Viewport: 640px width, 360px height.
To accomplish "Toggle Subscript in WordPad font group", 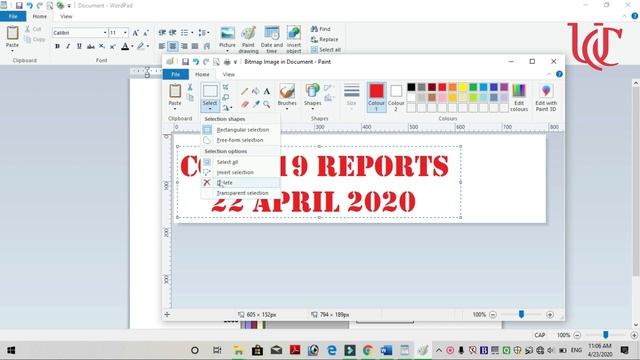I will (x=102, y=46).
